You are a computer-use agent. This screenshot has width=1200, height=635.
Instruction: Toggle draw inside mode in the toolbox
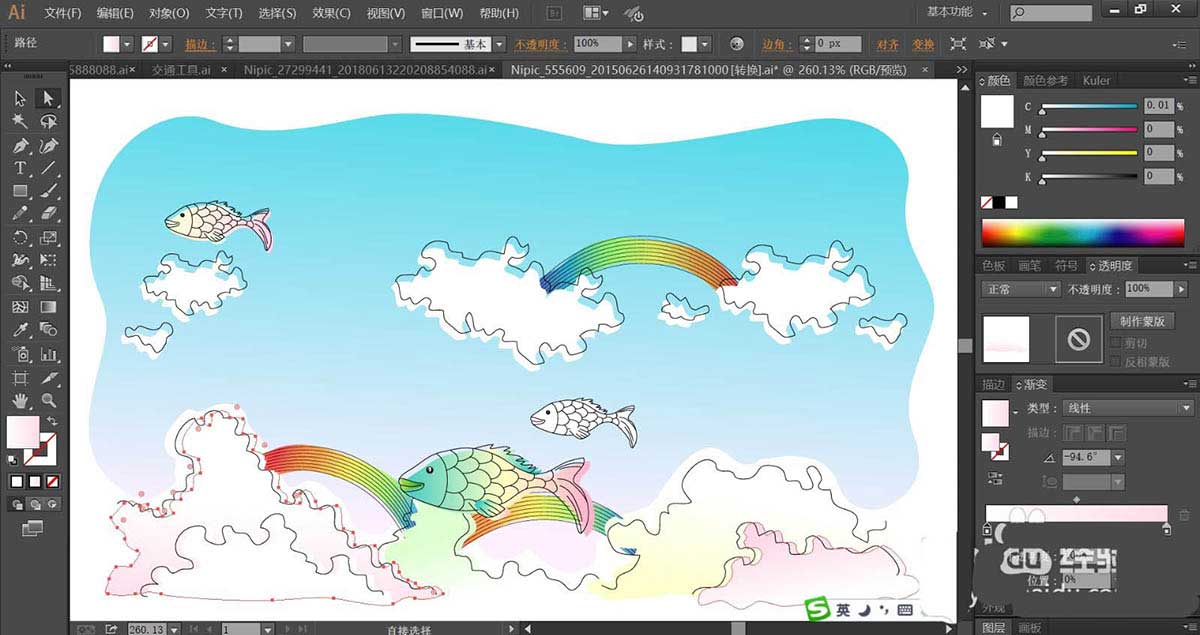pos(52,505)
